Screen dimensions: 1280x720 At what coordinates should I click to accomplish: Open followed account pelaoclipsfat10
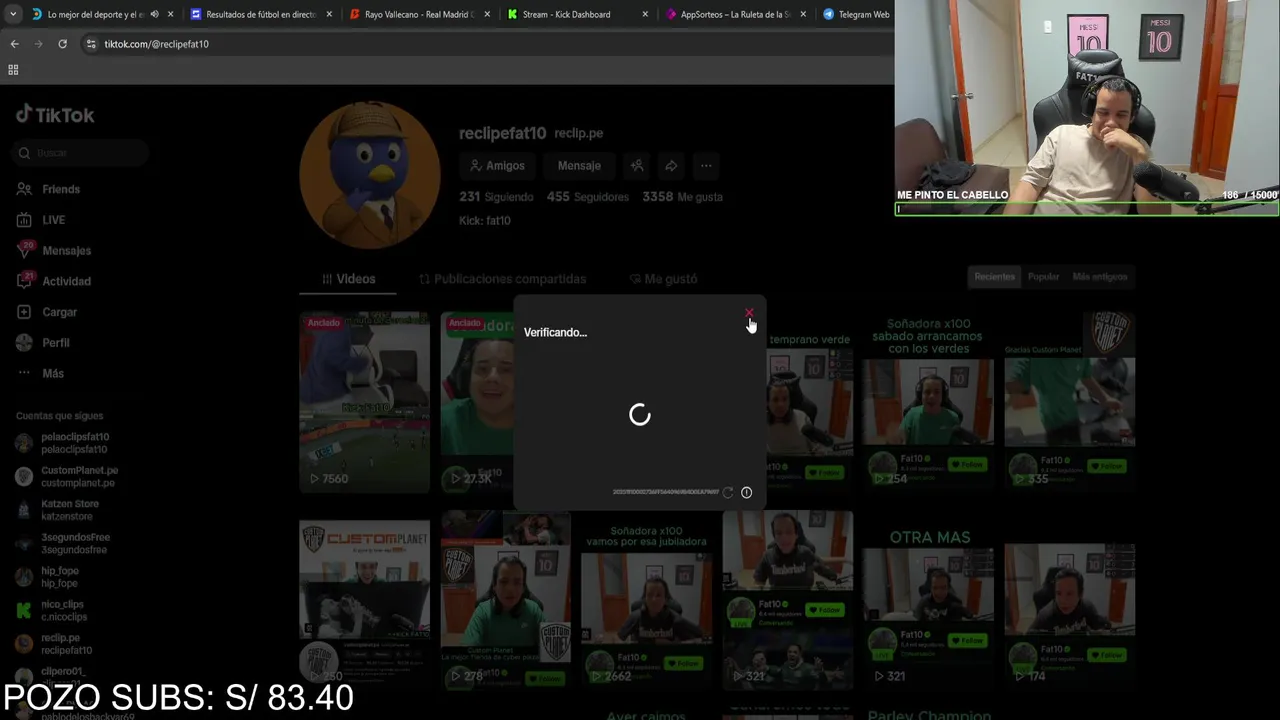pos(64,443)
